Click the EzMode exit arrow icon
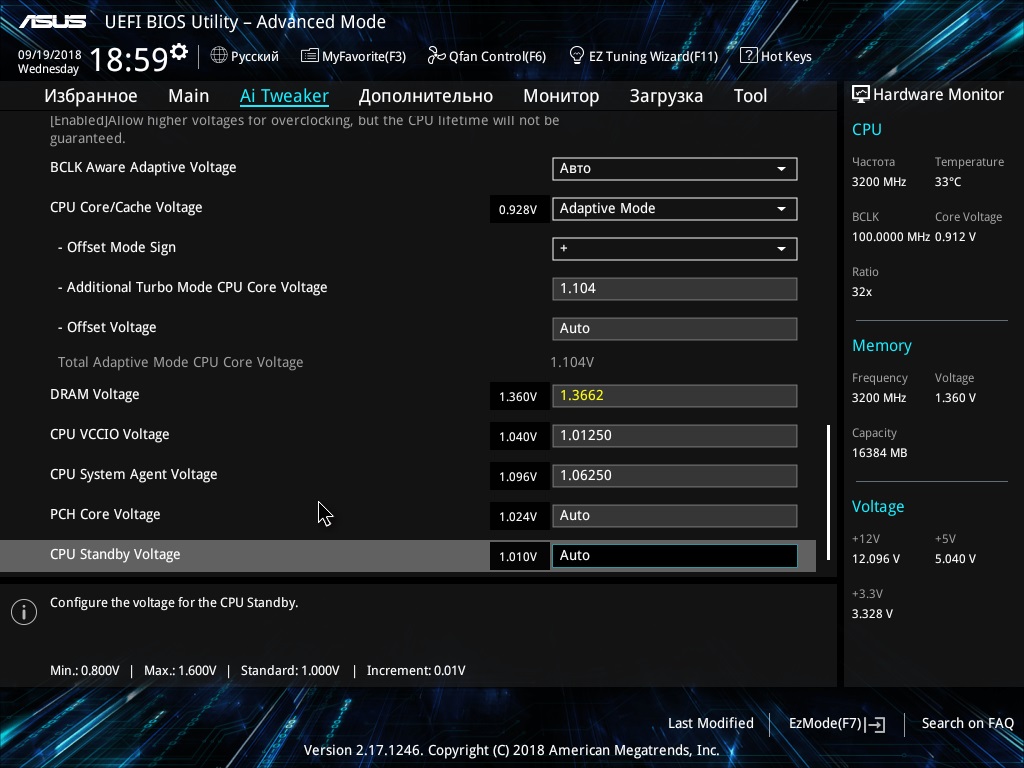This screenshot has width=1024, height=768. pyautogui.click(x=876, y=724)
